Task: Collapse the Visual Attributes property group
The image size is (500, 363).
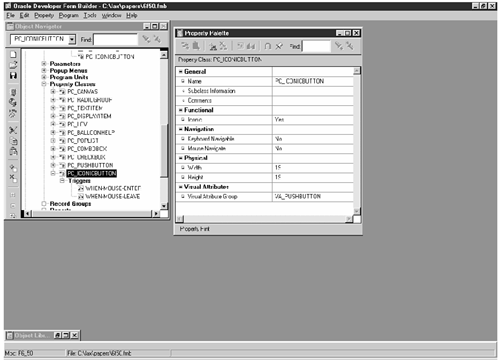Action: pos(181,187)
